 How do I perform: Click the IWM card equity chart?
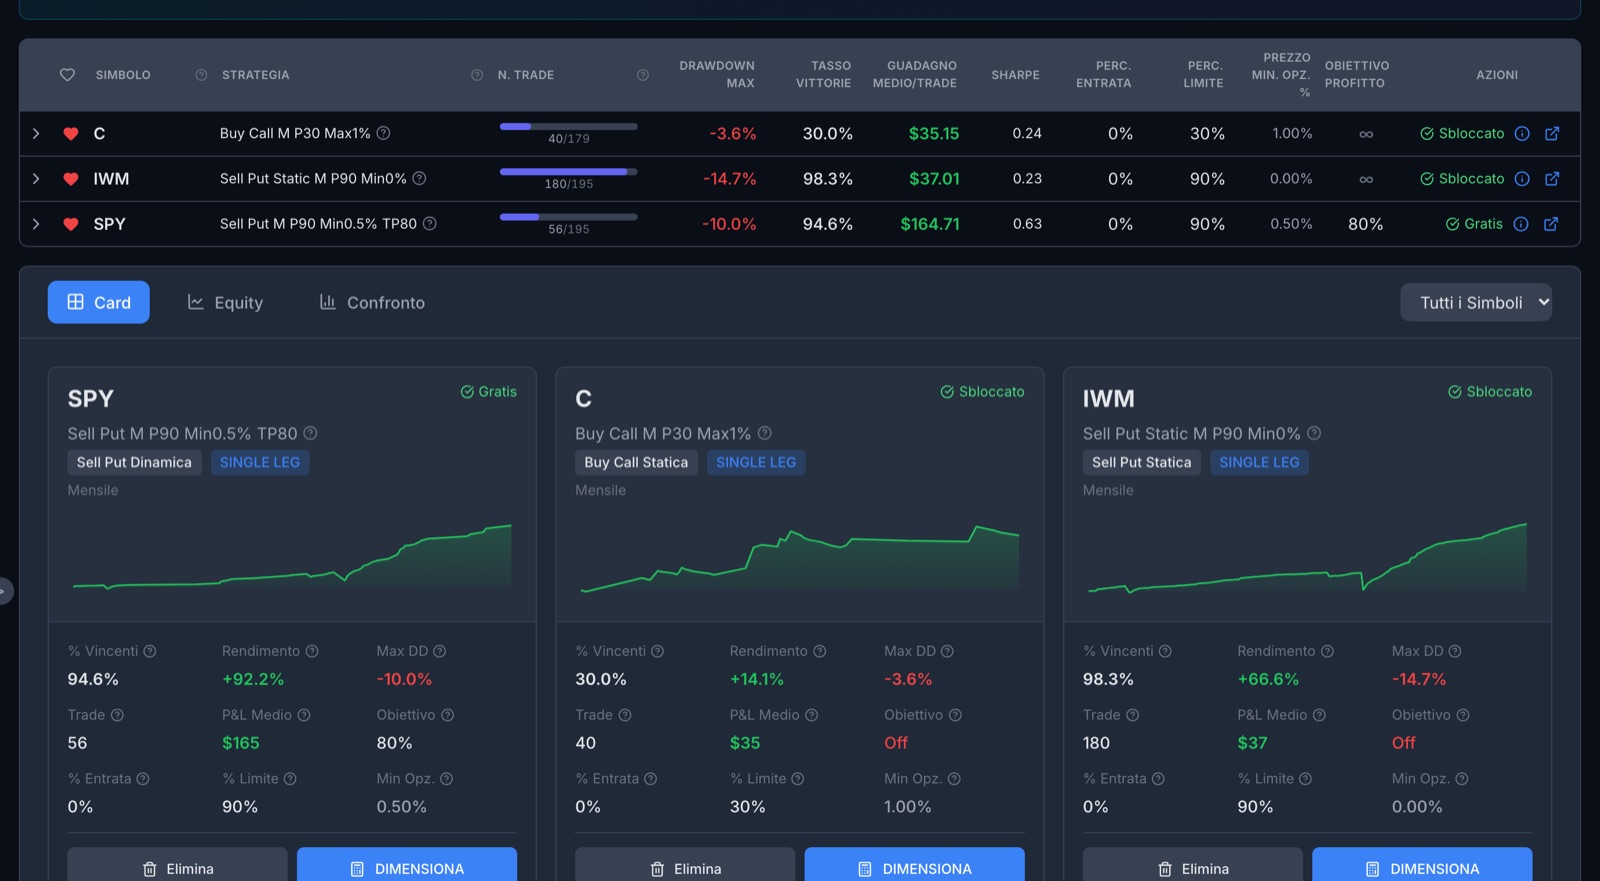(x=1307, y=556)
